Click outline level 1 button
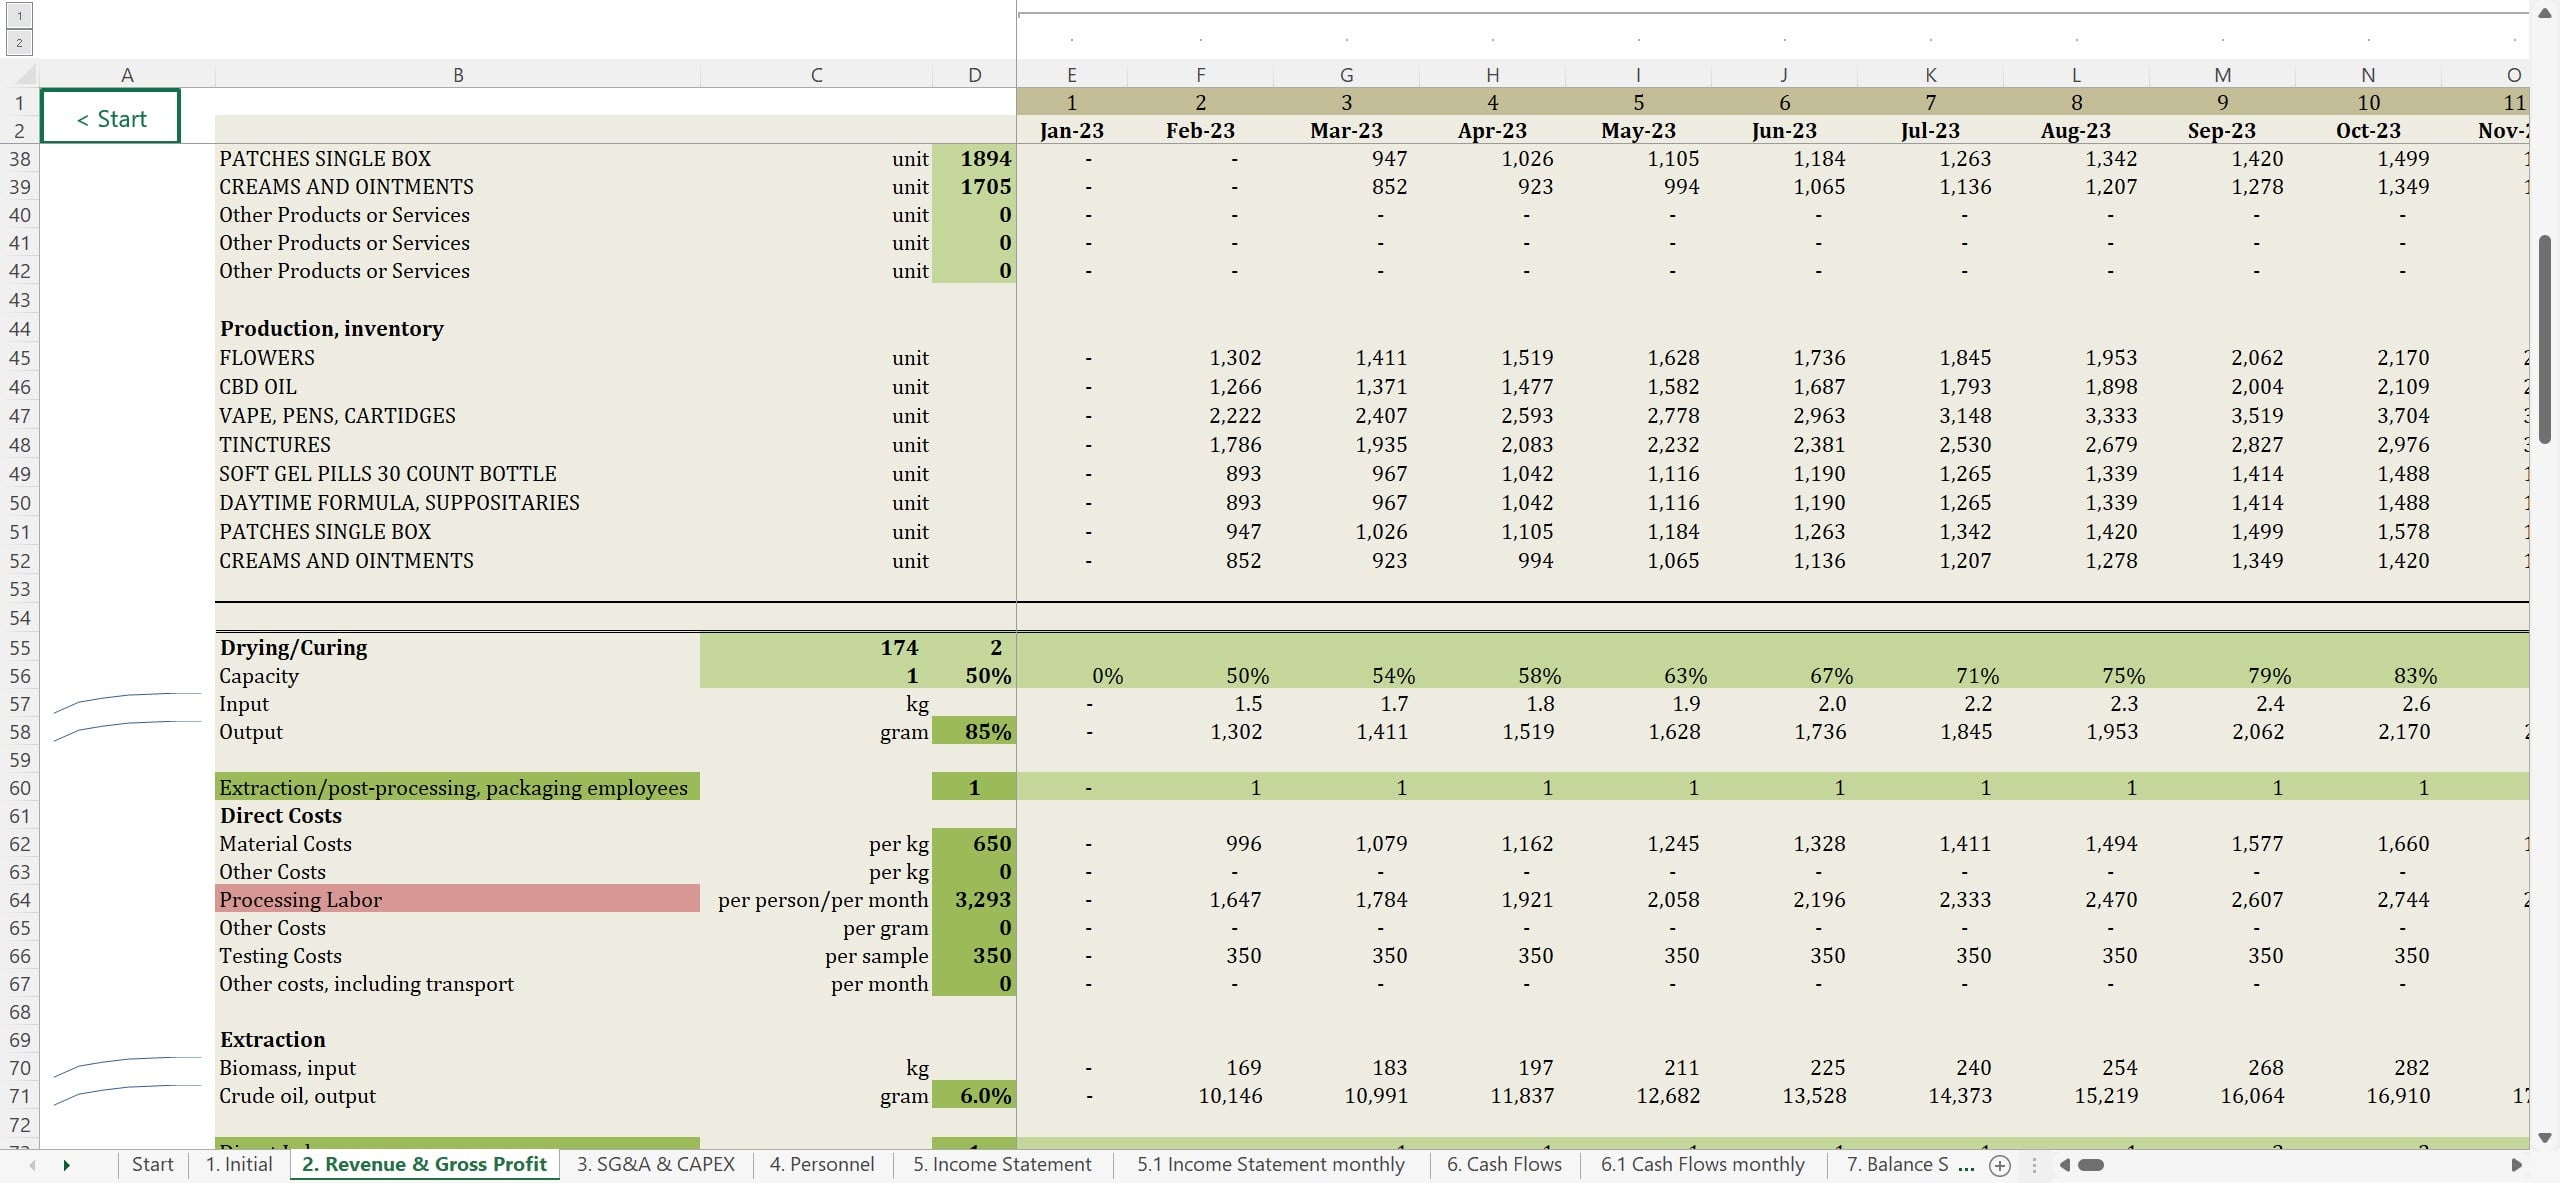2560x1183 pixels. tap(19, 16)
